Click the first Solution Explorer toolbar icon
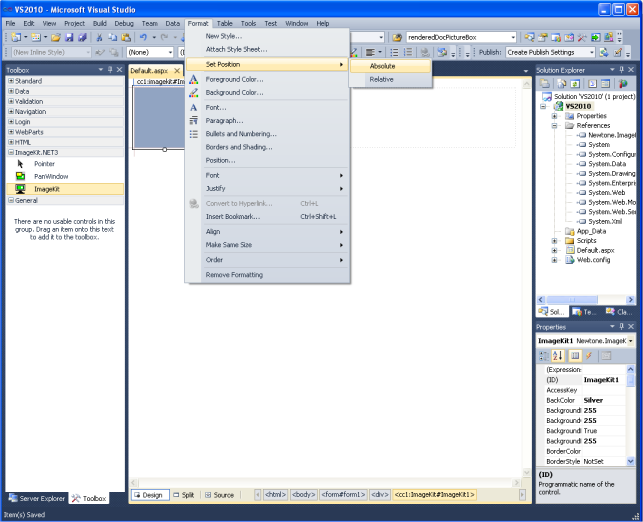 point(545,84)
